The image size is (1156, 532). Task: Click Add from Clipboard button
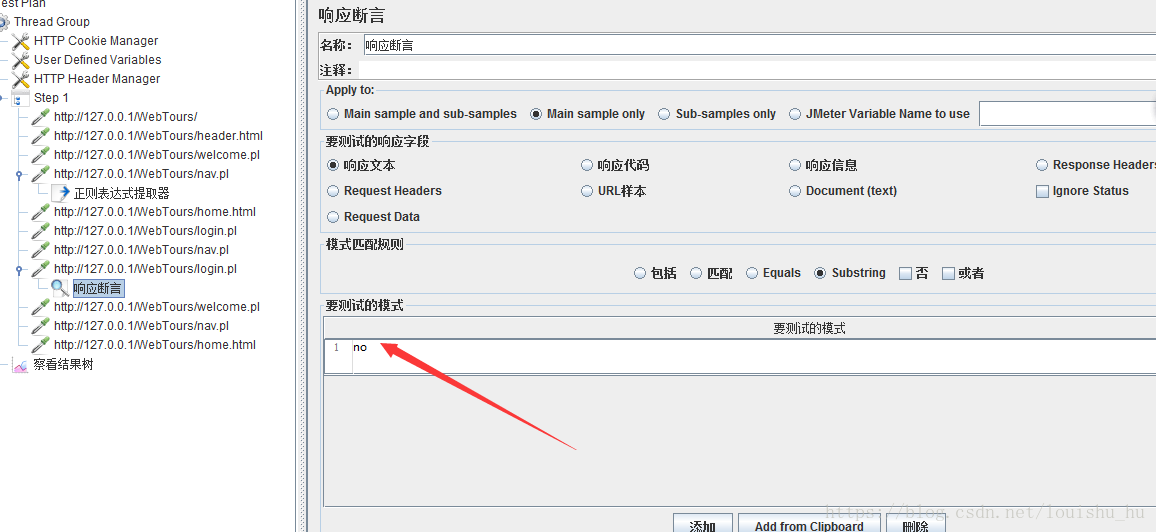809,523
